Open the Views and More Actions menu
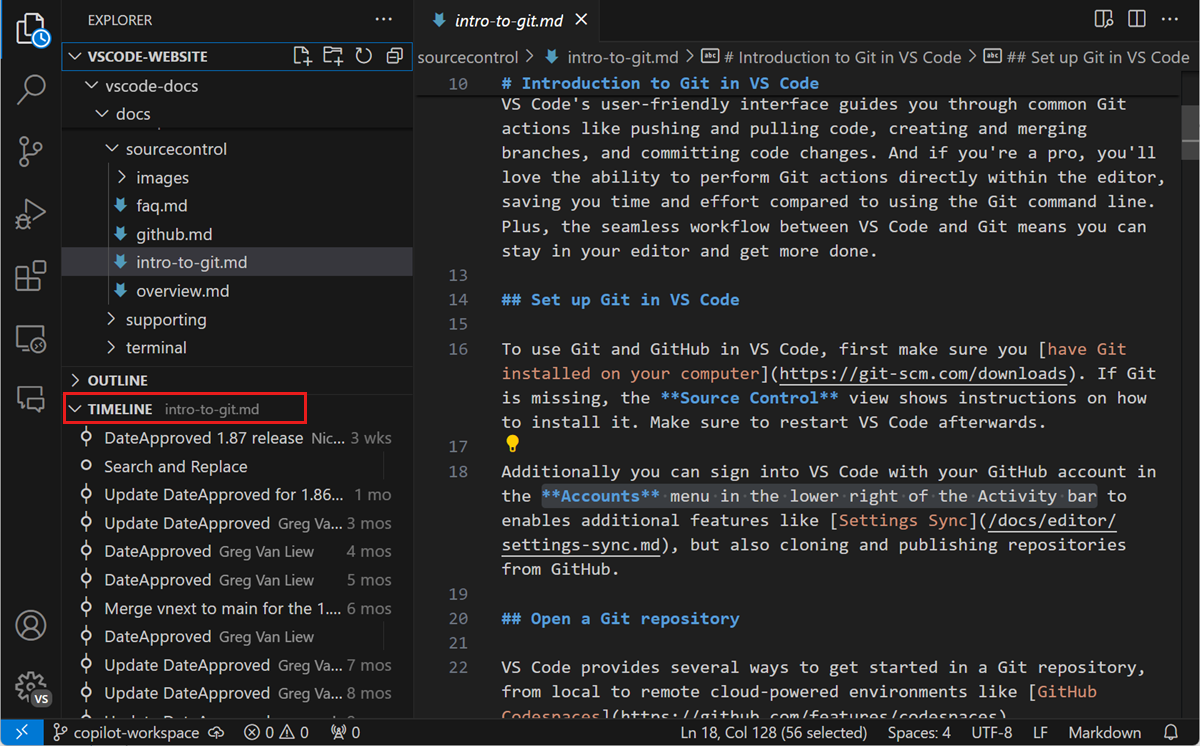The image size is (1200, 746). click(383, 18)
